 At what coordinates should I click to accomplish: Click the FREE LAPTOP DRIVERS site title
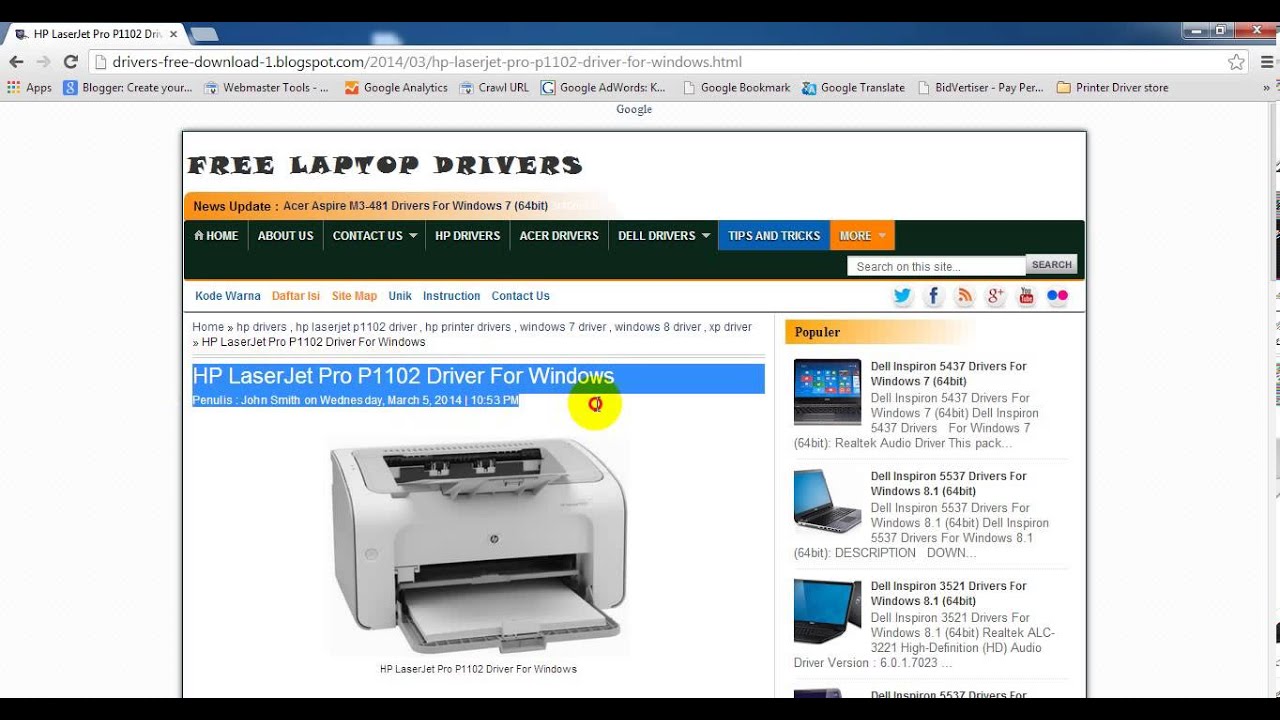tap(385, 165)
